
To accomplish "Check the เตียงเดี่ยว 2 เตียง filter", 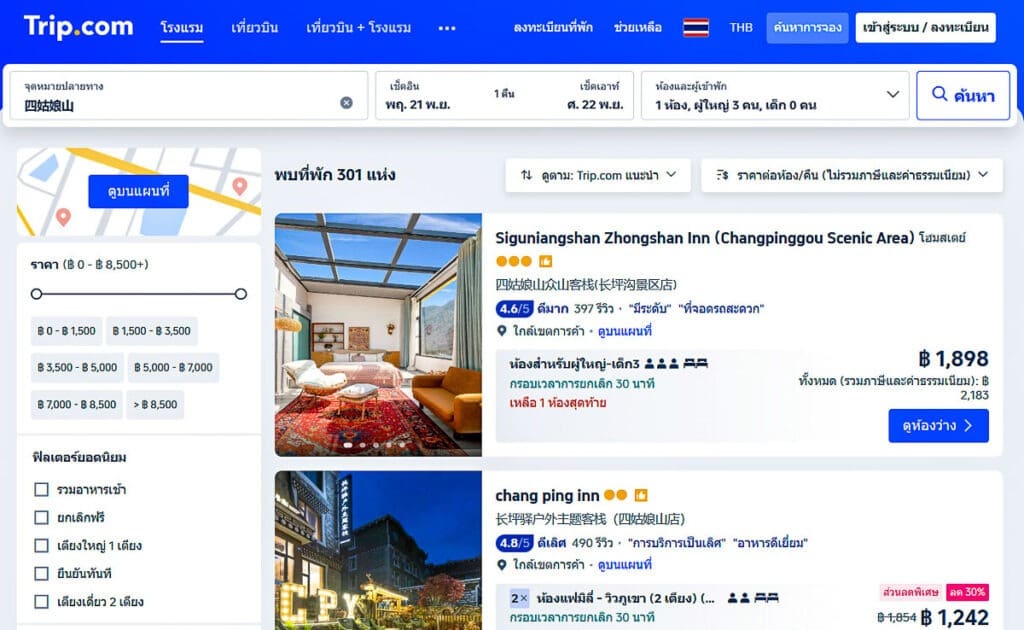I will point(41,602).
